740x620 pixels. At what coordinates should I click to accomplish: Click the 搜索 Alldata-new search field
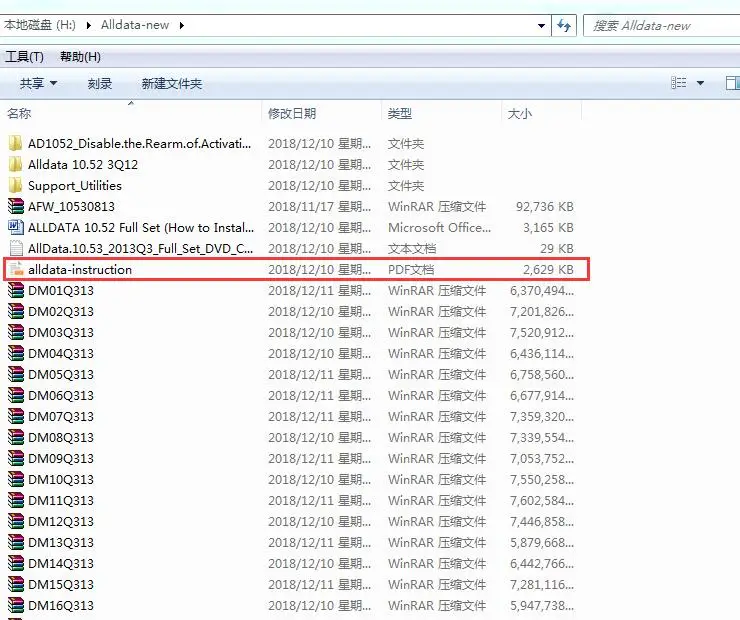[662, 25]
